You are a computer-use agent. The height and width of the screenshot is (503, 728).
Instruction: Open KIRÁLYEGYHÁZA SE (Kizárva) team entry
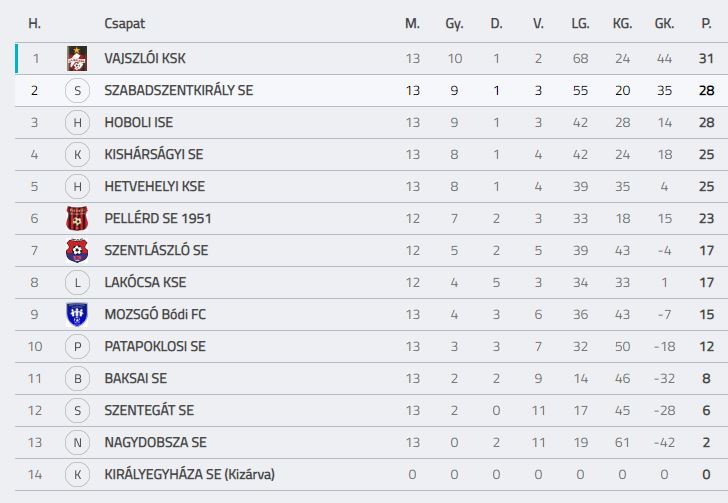189,475
